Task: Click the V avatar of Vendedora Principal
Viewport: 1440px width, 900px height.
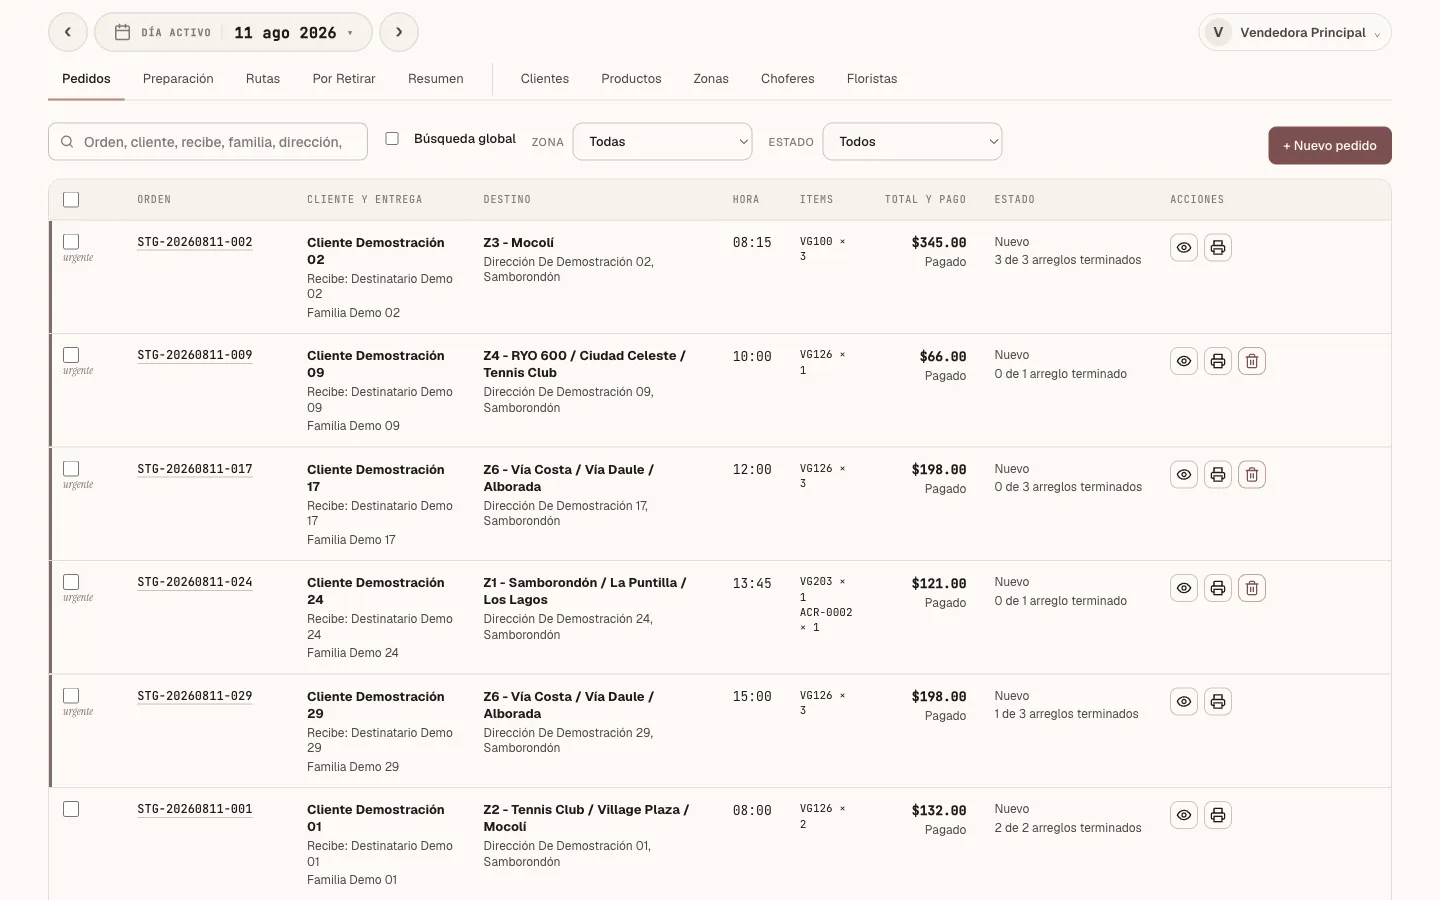Action: click(x=1218, y=32)
